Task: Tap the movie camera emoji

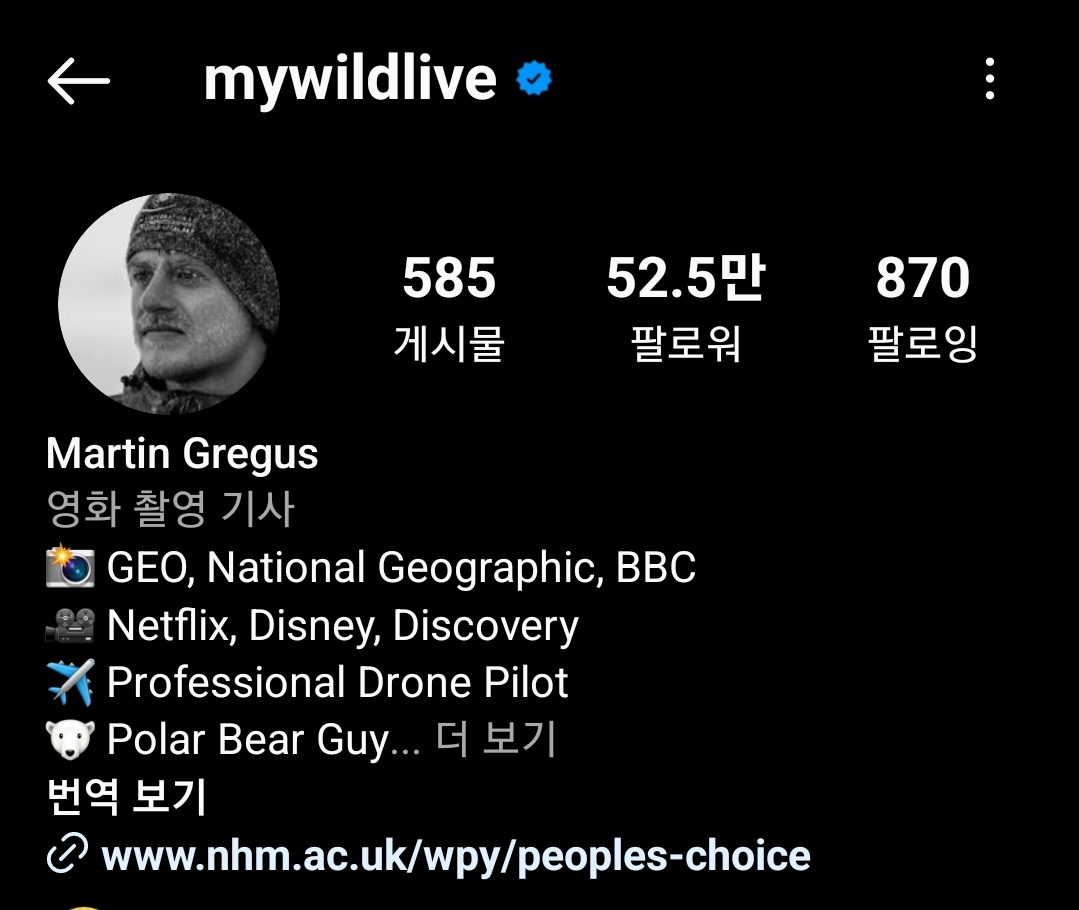Action: [x=70, y=626]
